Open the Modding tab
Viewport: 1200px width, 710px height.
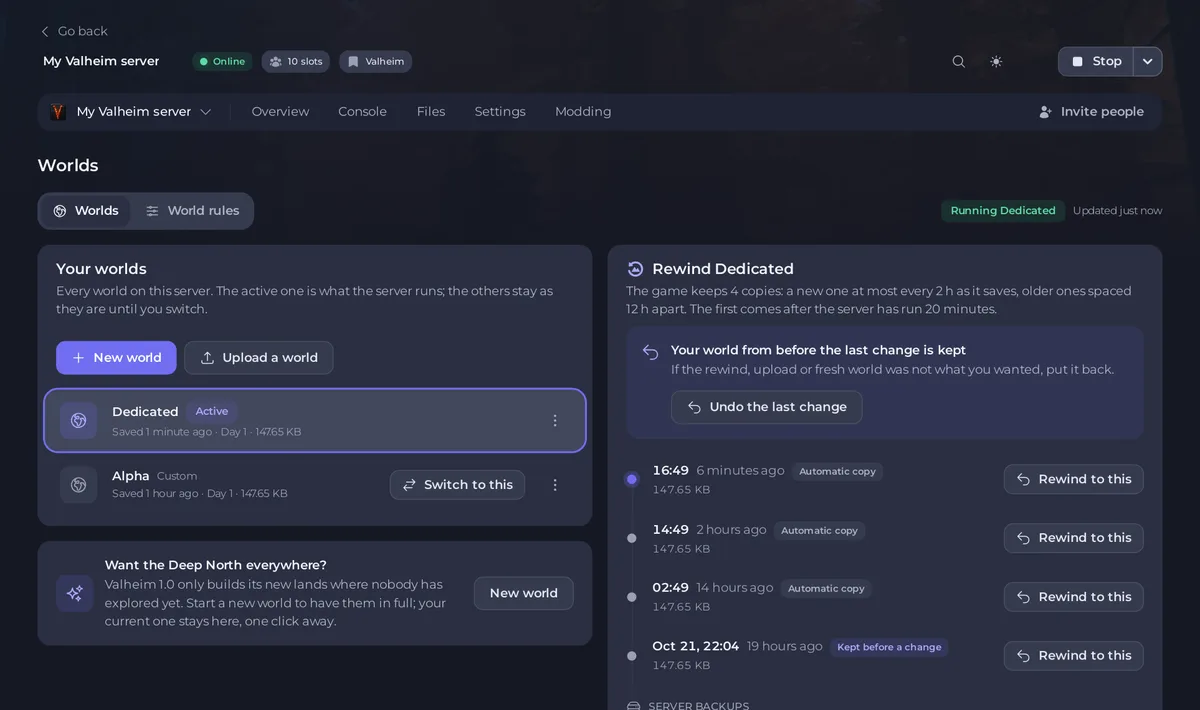click(x=583, y=112)
